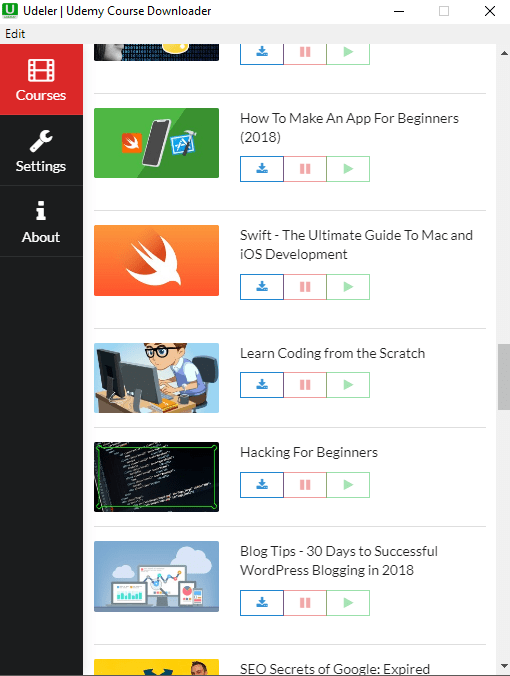Download the Swift Ultimate Guide course

(x=262, y=287)
